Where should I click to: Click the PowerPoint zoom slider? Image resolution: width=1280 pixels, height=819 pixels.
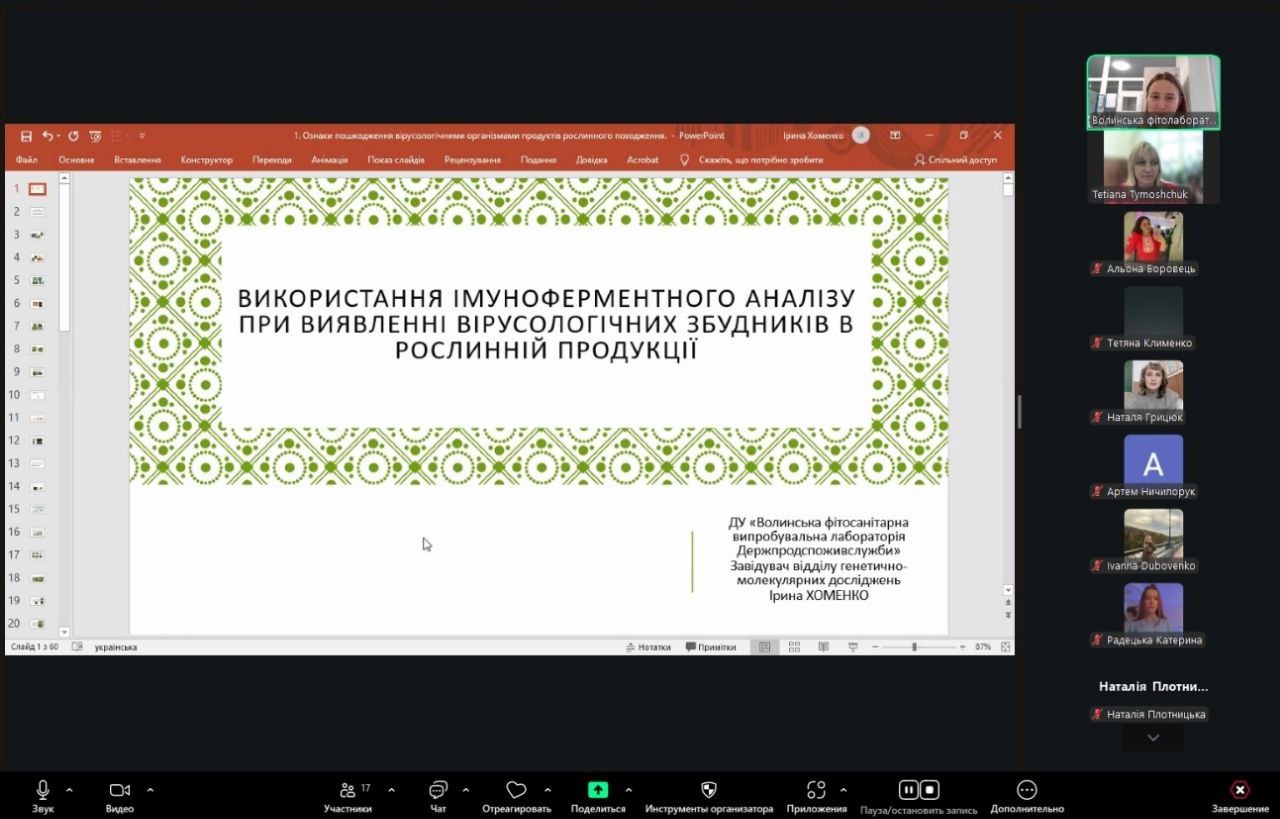point(914,647)
